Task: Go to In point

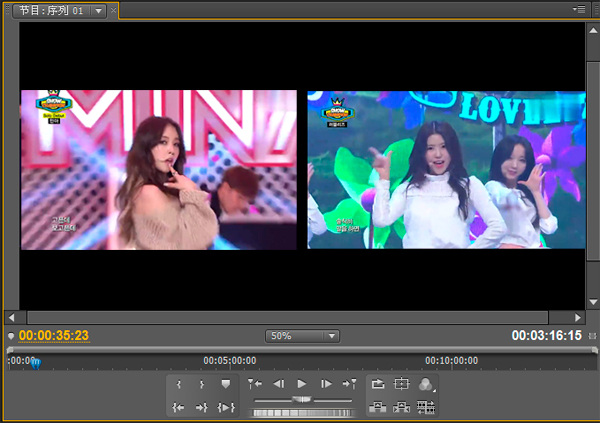Action: coord(178,408)
